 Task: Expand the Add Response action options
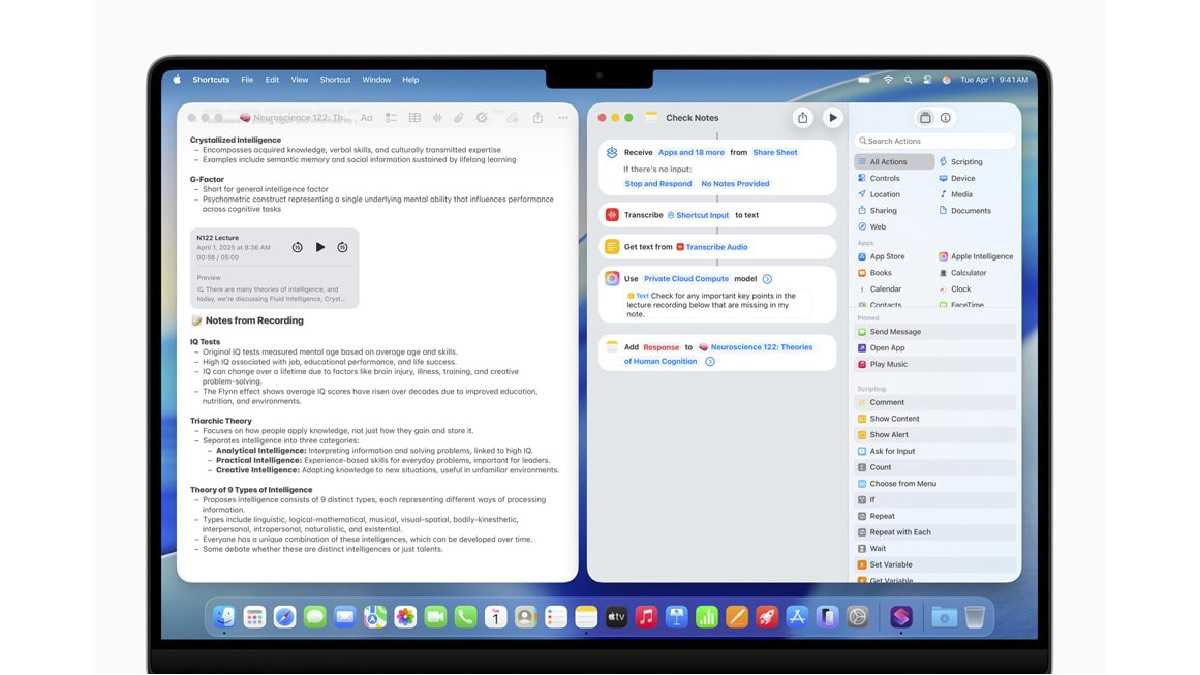[709, 362]
